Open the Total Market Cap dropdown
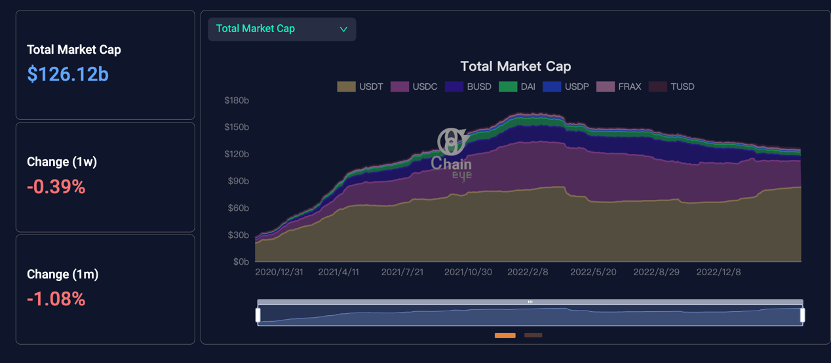This screenshot has width=832, height=364. 282,29
